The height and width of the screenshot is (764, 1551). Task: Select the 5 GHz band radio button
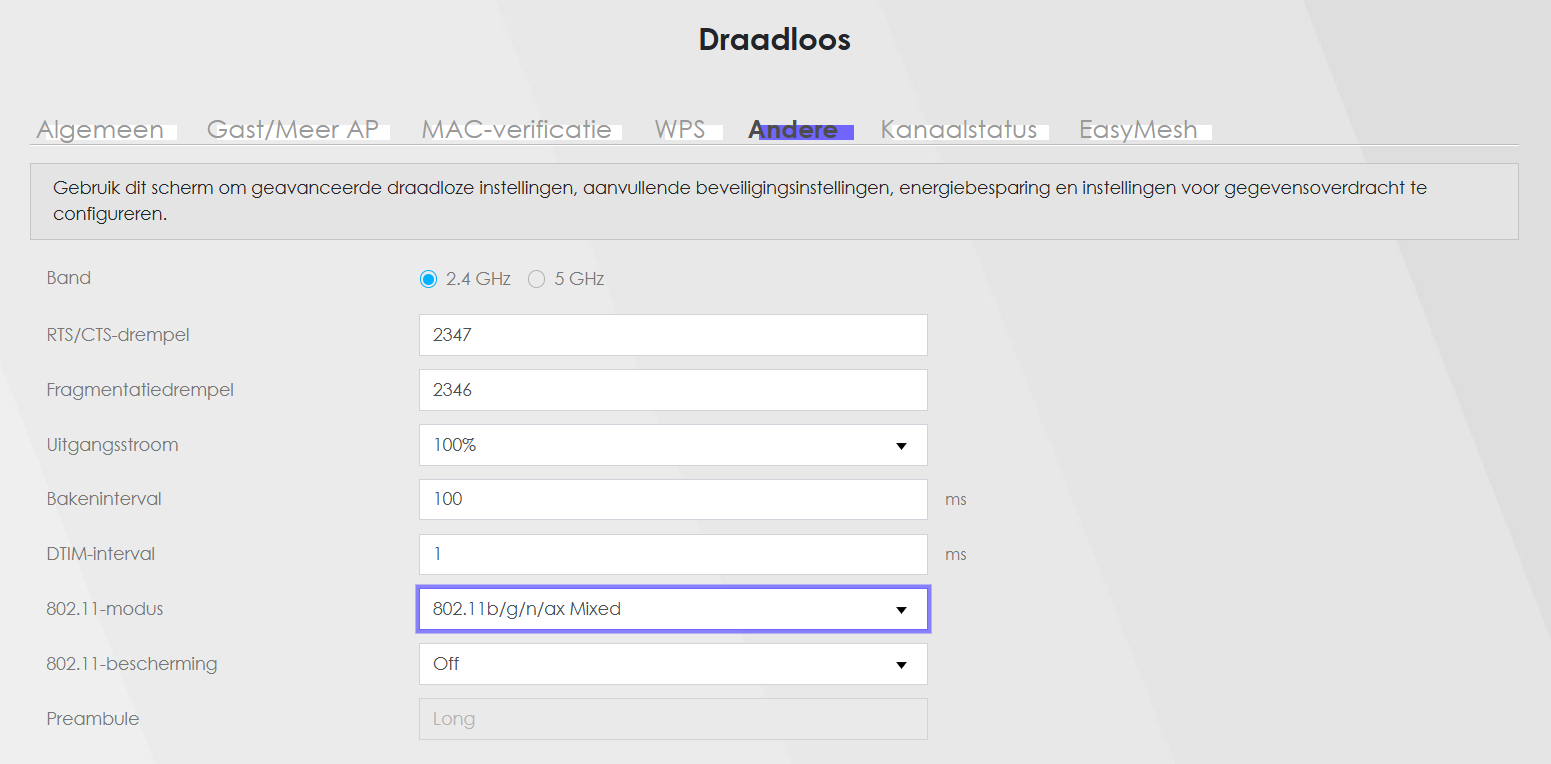click(x=537, y=279)
